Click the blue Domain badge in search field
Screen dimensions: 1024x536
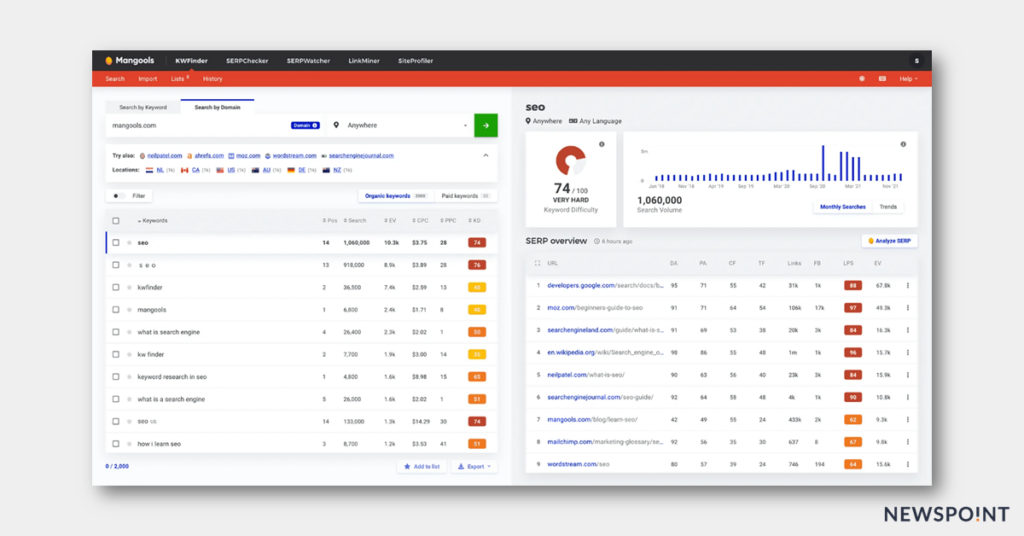coord(305,125)
